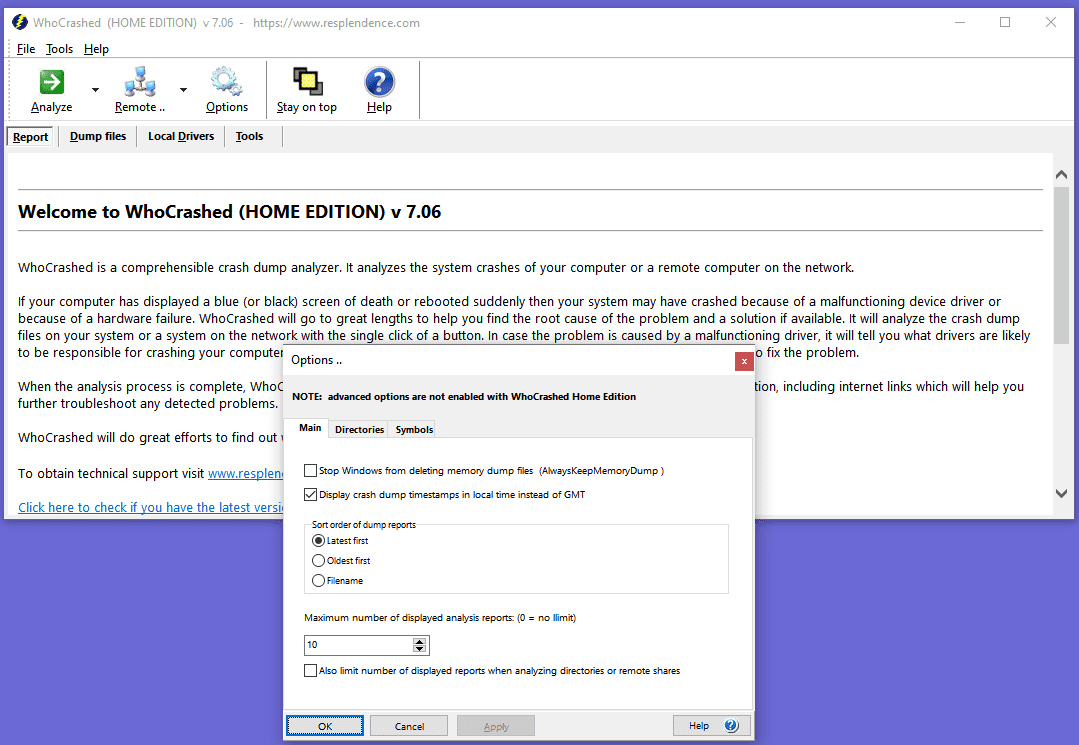Screen dimensions: 1079x745
Task: Click the blue help icon in Options dialog
Action: coord(731,726)
